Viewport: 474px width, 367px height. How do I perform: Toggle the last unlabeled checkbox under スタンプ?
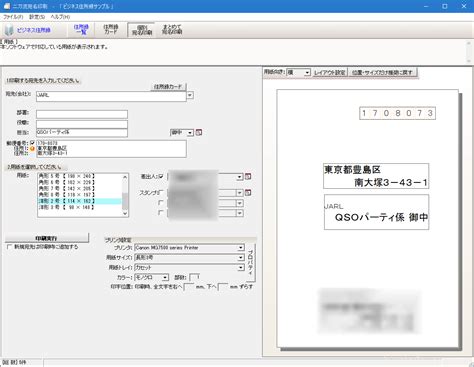(x=161, y=212)
